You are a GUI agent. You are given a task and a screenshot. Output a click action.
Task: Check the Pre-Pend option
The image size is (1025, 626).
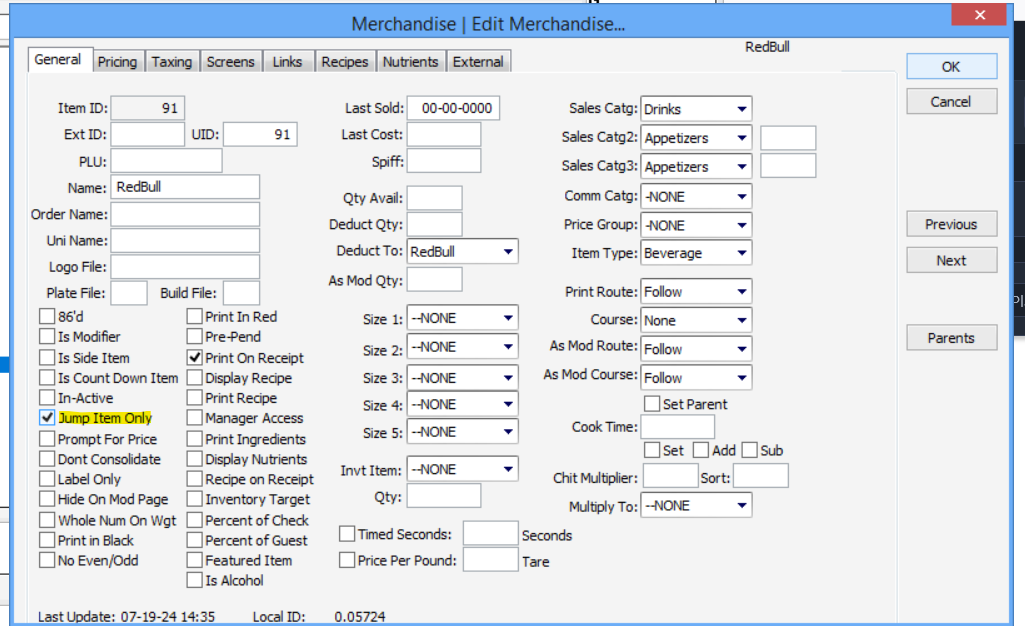194,337
